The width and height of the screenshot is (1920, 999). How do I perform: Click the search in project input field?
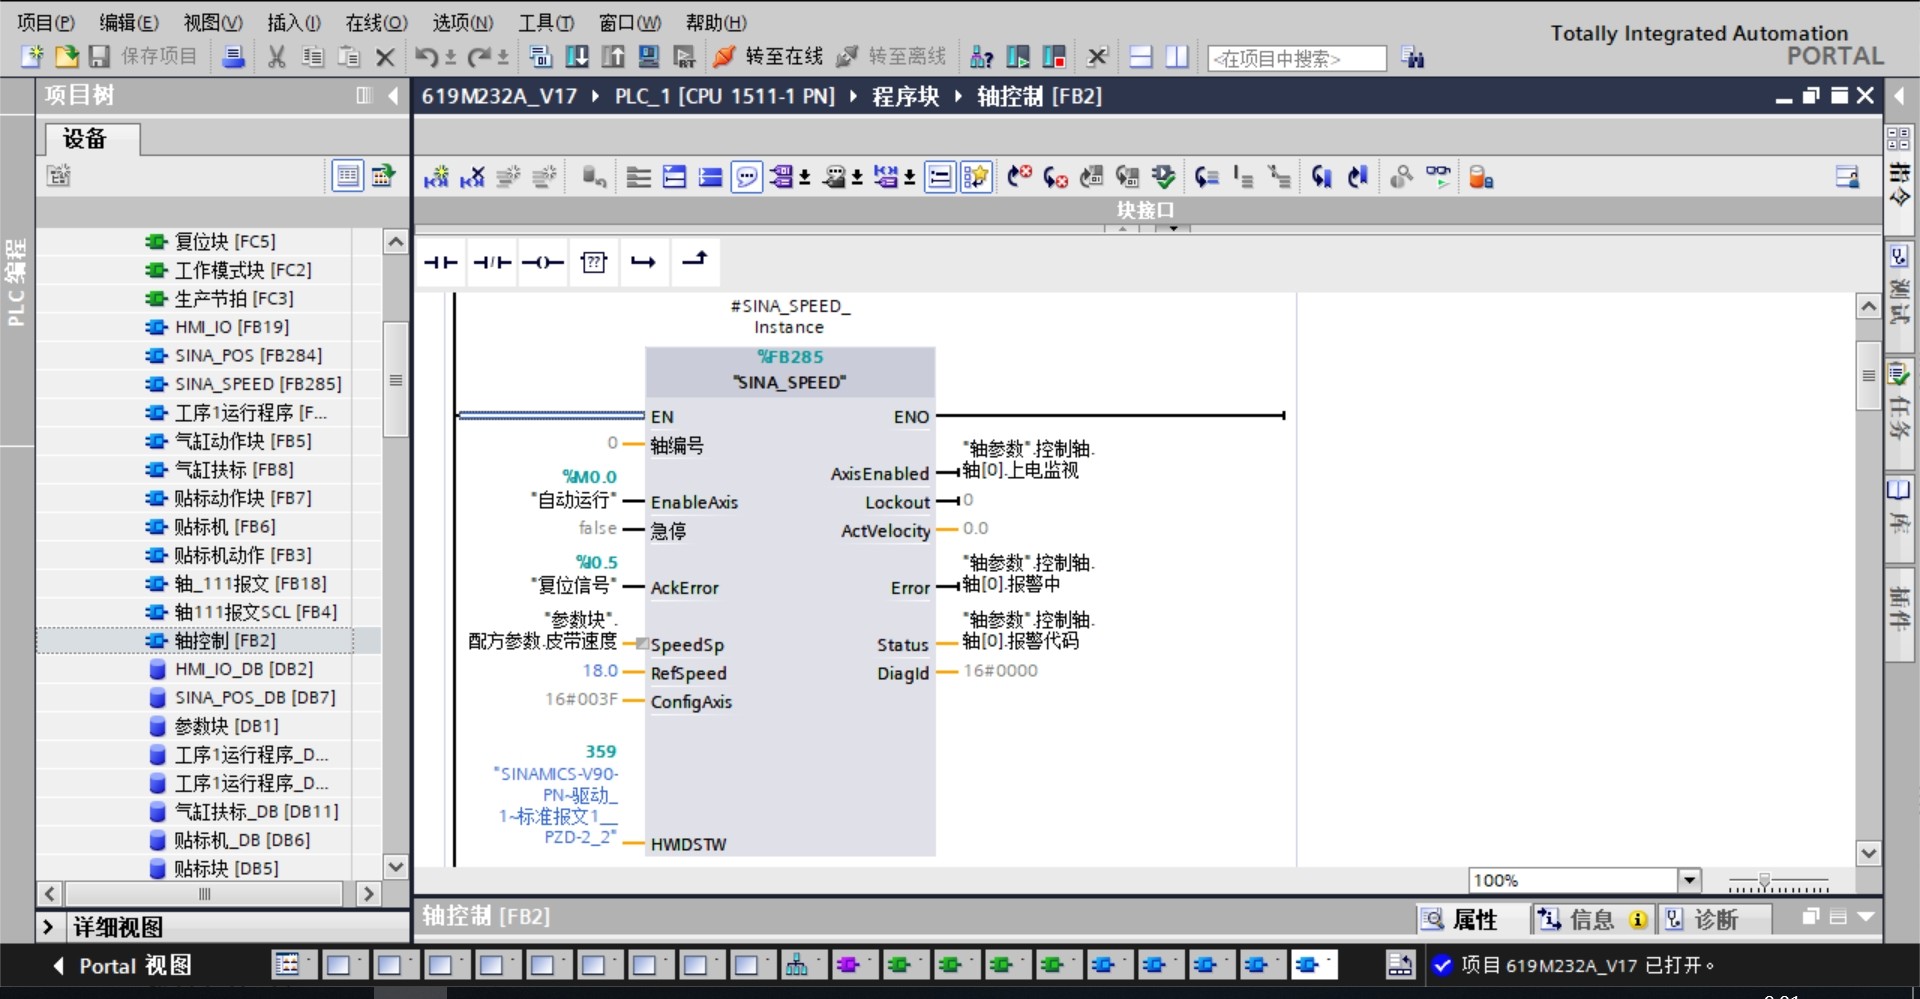coord(1297,59)
